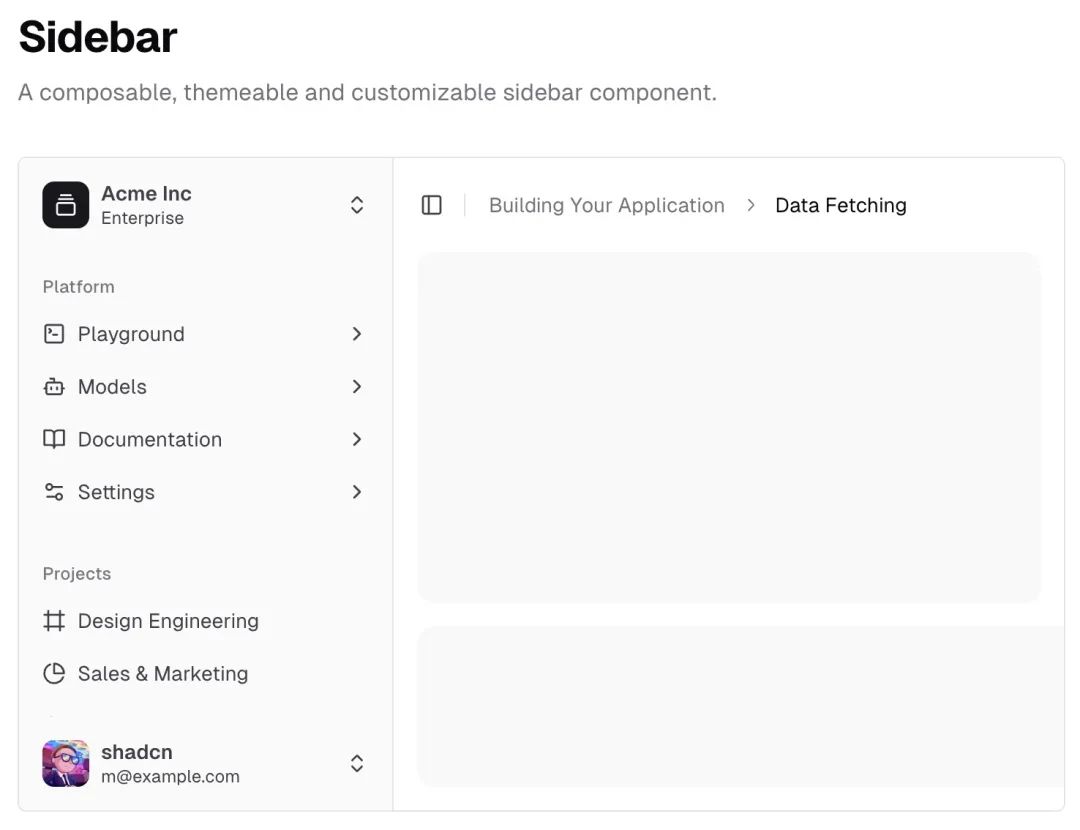Open the shadcn user menu chevron
Image resolution: width=1080 pixels, height=830 pixels.
(357, 763)
